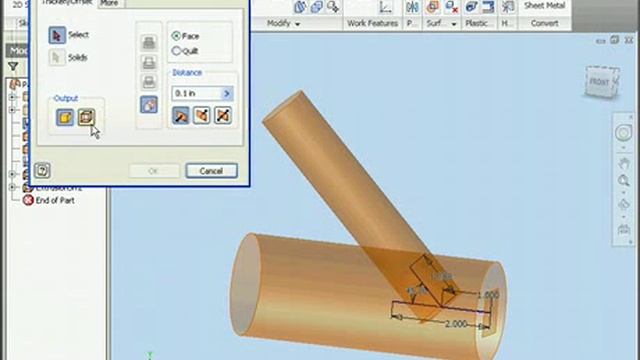Screen dimensions: 640x360
Task: Switch to the Thicken/Offset tab
Action: (67, 2)
